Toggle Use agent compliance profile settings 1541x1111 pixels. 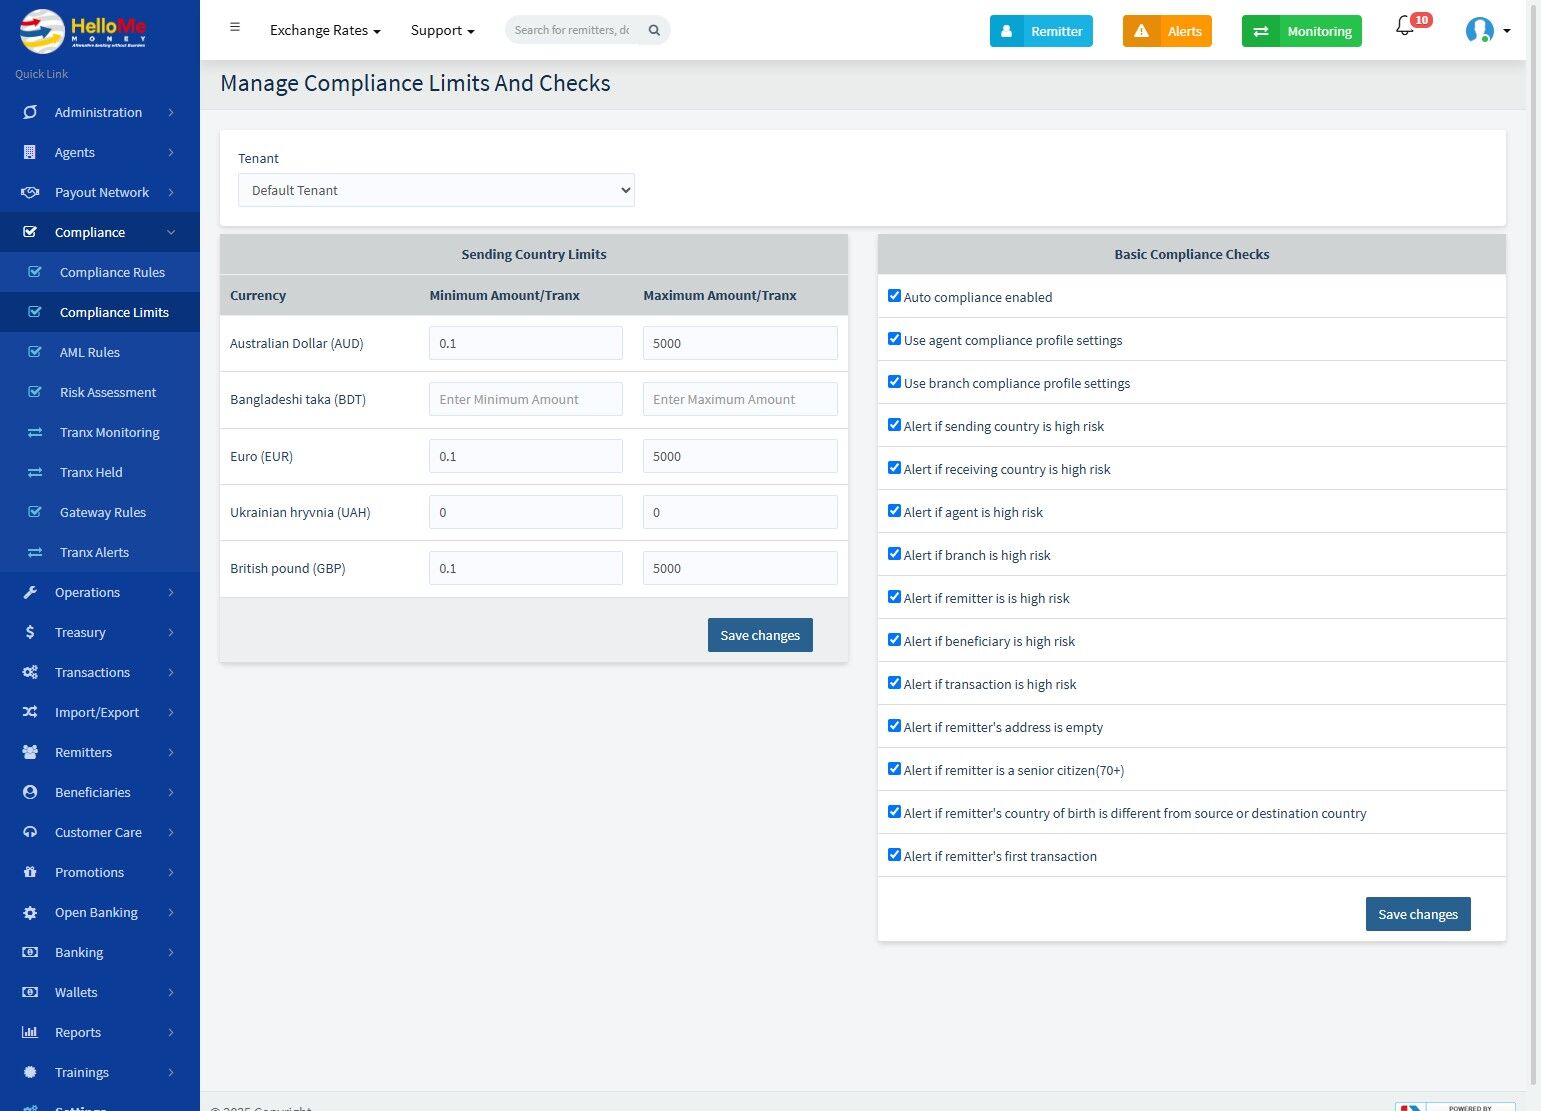click(894, 339)
